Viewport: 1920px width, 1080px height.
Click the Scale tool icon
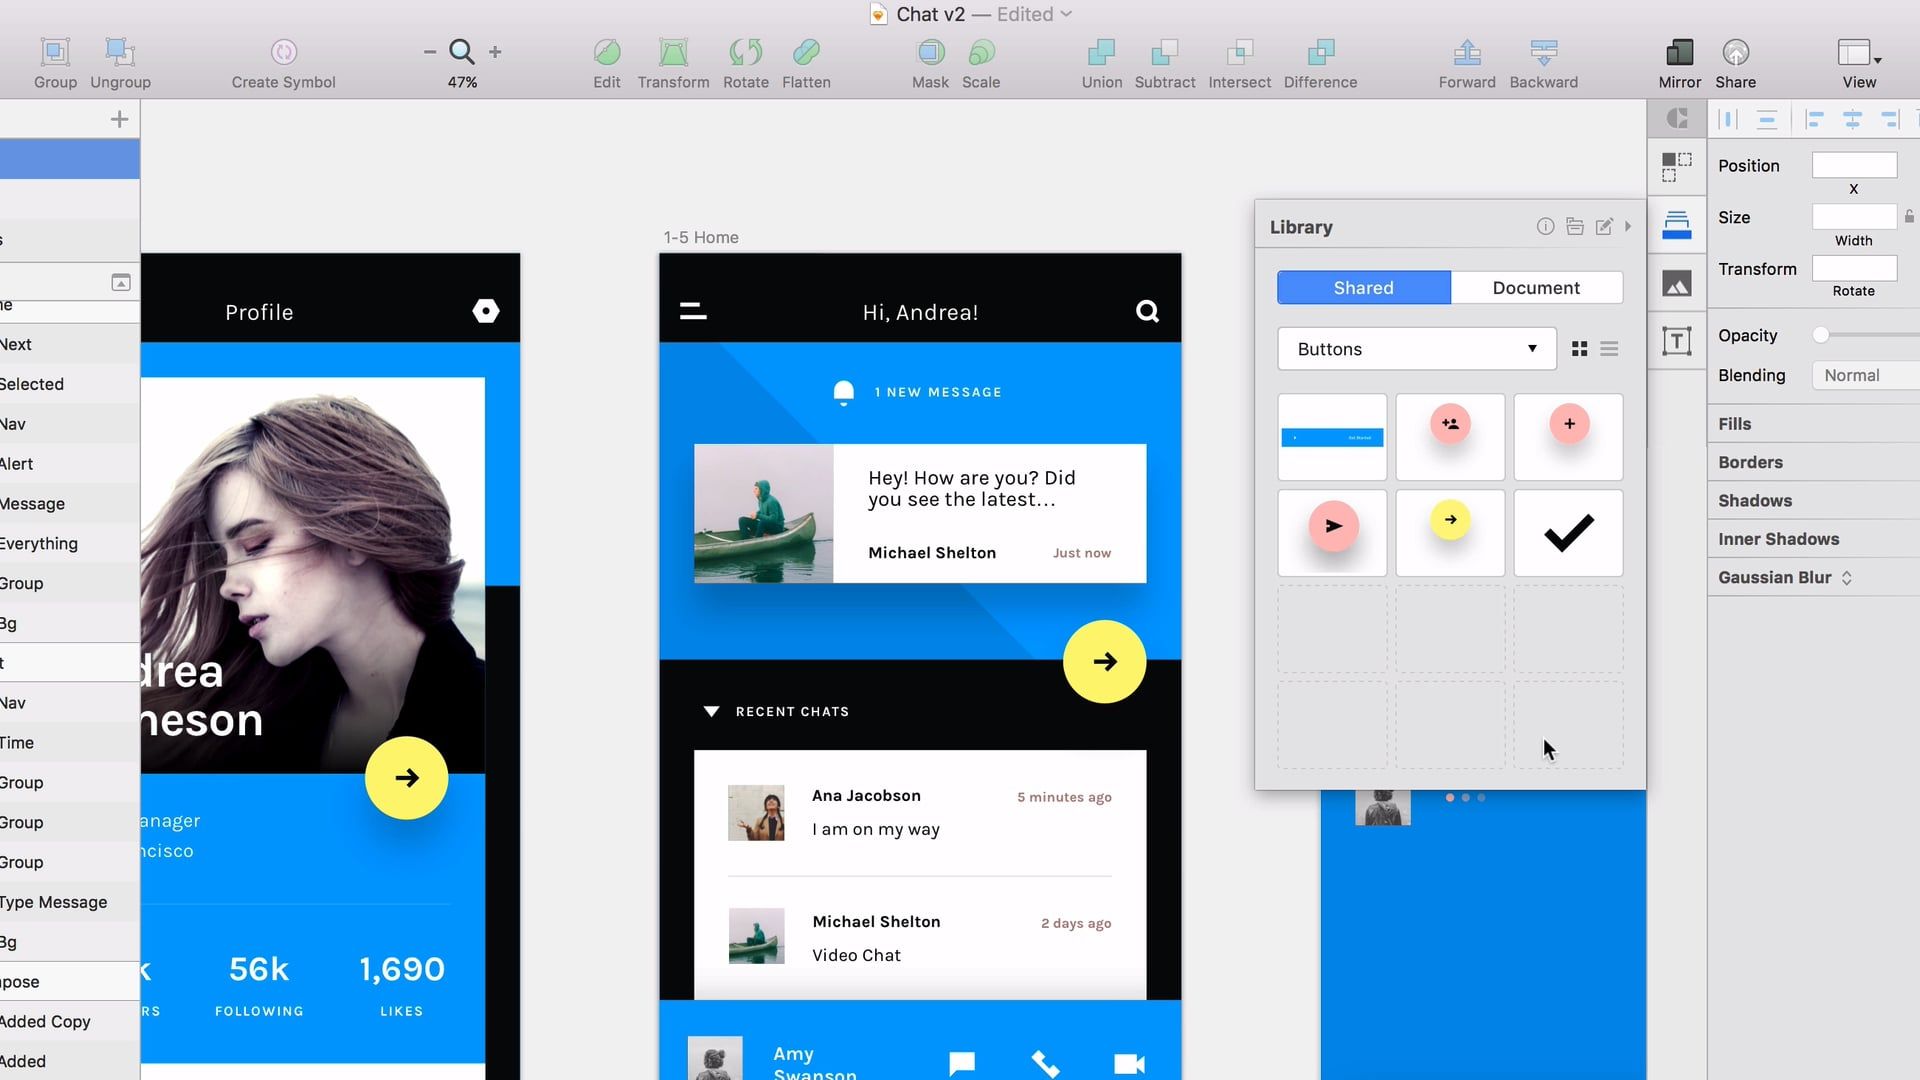981,52
